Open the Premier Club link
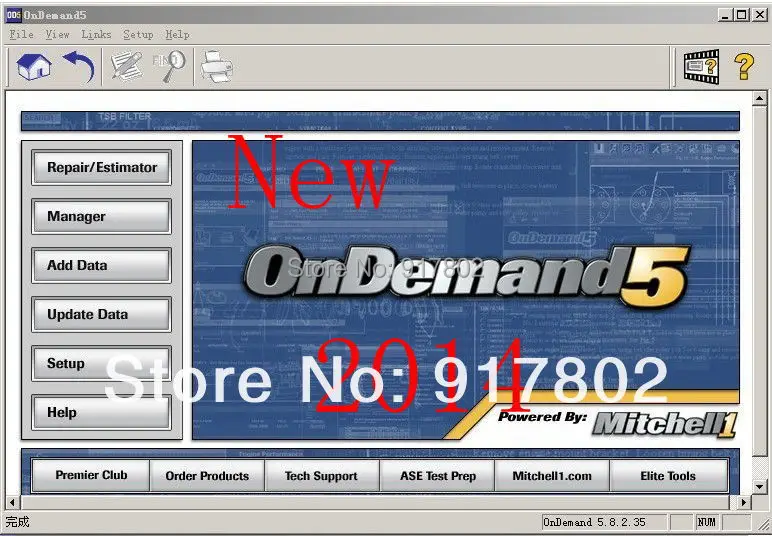 coord(91,475)
